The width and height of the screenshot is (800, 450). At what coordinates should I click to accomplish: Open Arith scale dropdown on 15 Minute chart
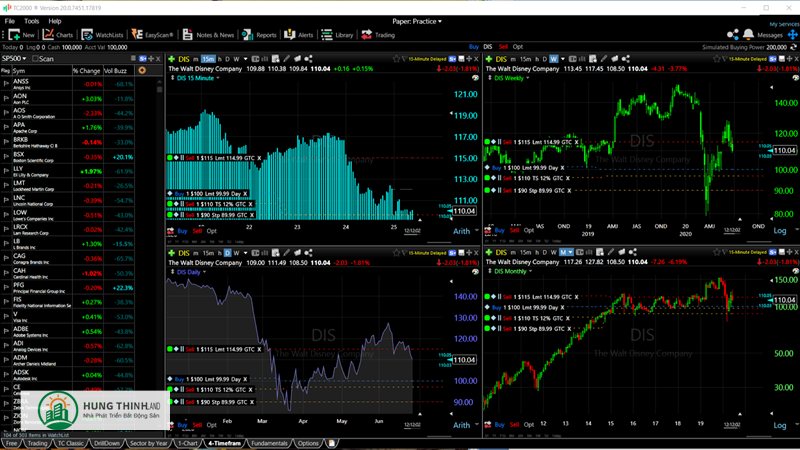pyautogui.click(x=466, y=231)
